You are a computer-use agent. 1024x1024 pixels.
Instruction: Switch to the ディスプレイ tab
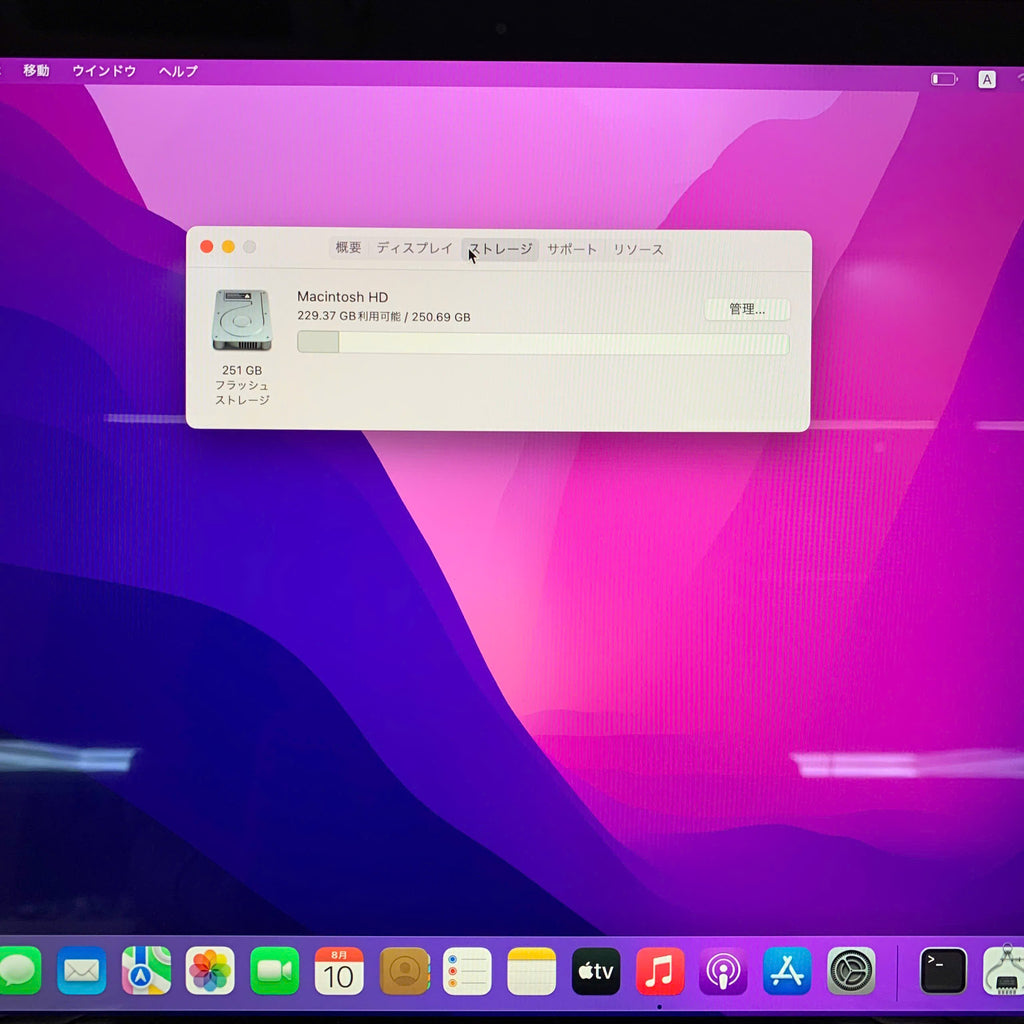(x=414, y=248)
